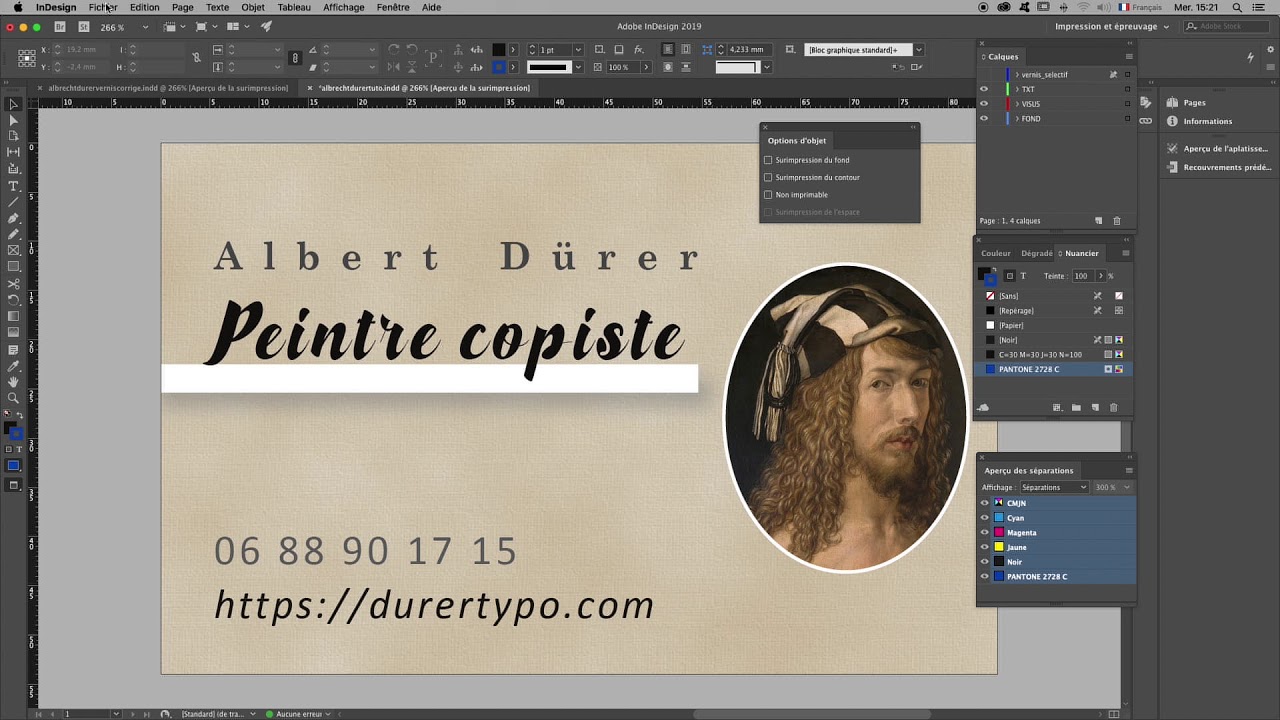Delete swatch with Nuancier trash icon
The width and height of the screenshot is (1280, 720).
click(1113, 408)
